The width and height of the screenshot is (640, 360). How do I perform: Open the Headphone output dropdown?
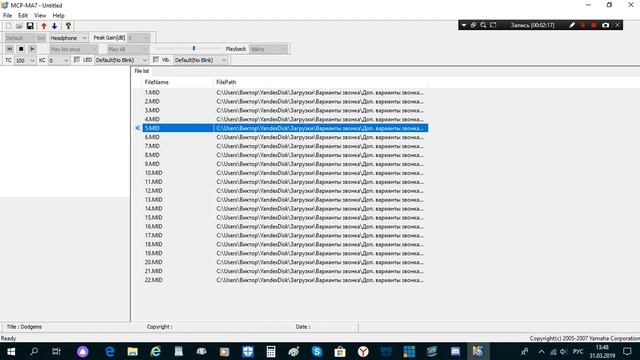point(69,38)
